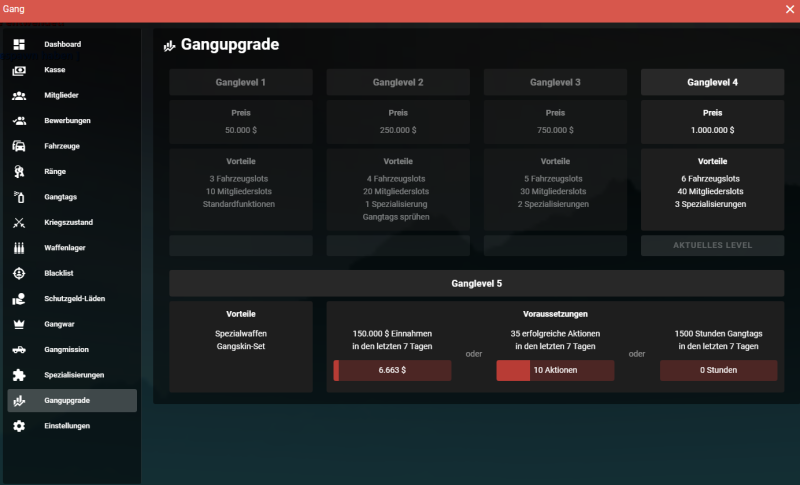Click the Gangupgrade heading icon
The image size is (800, 485).
tap(169, 46)
